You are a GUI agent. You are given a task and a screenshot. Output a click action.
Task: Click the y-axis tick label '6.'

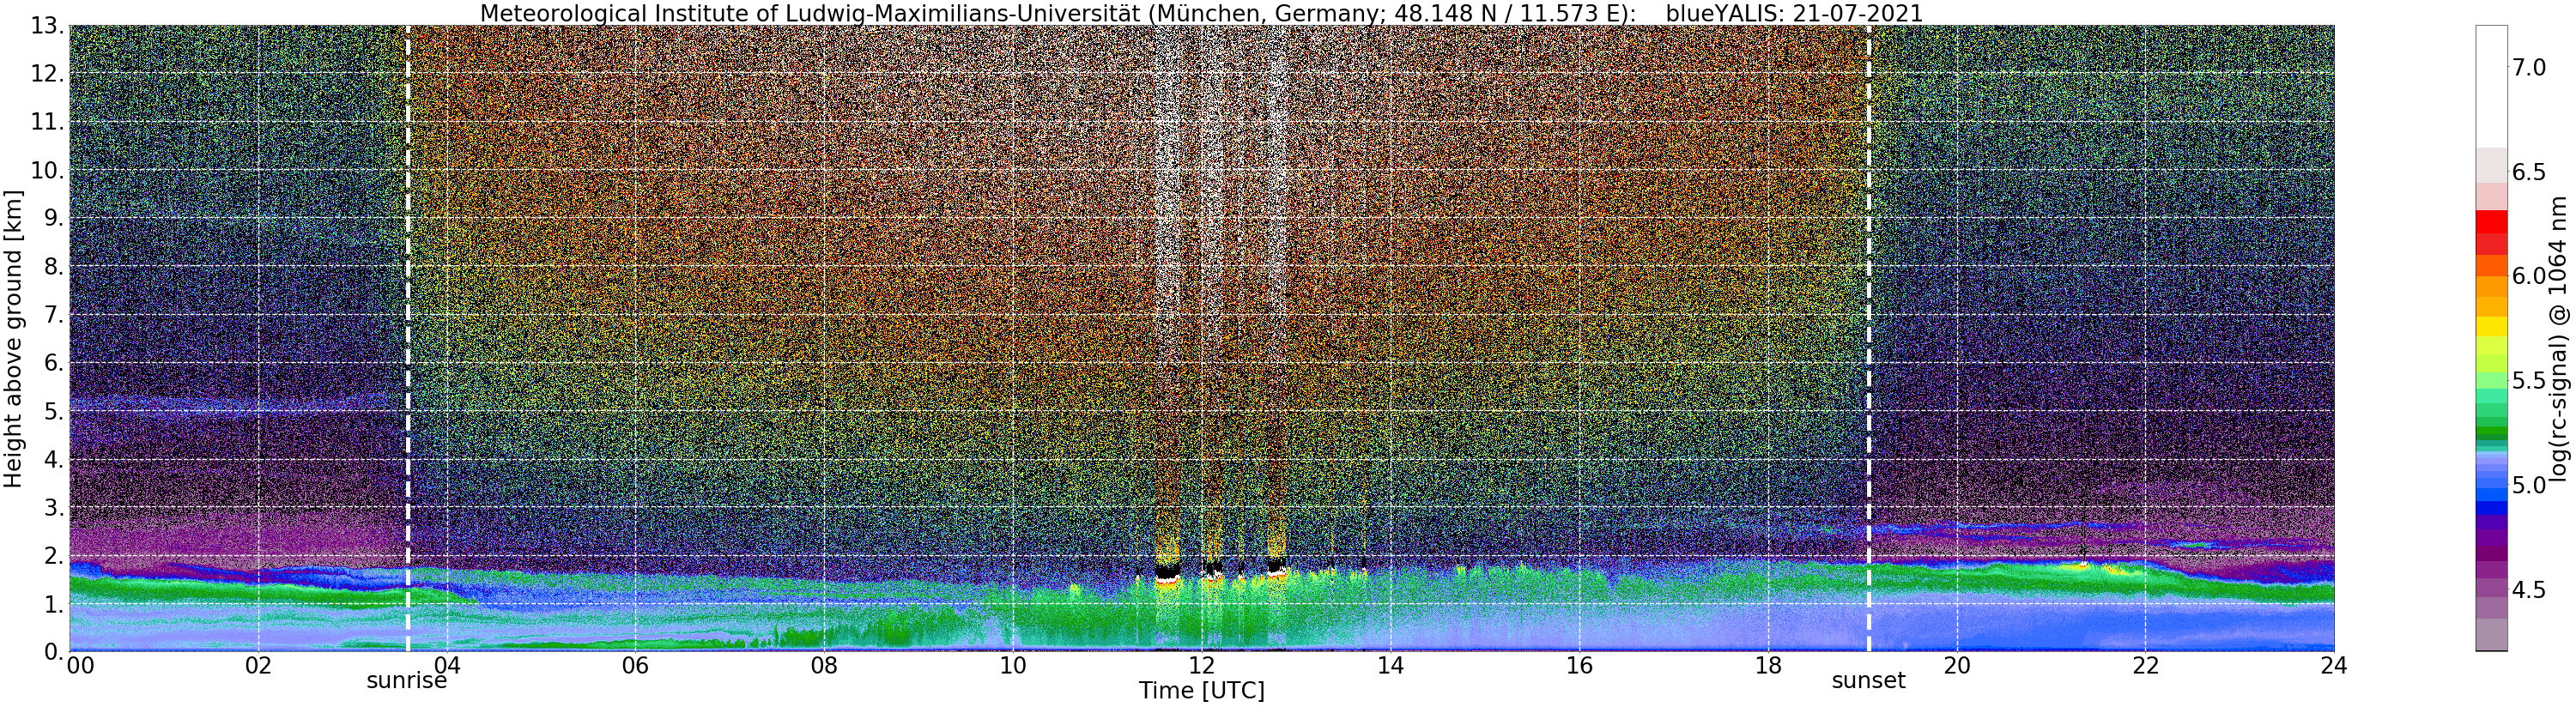point(52,363)
